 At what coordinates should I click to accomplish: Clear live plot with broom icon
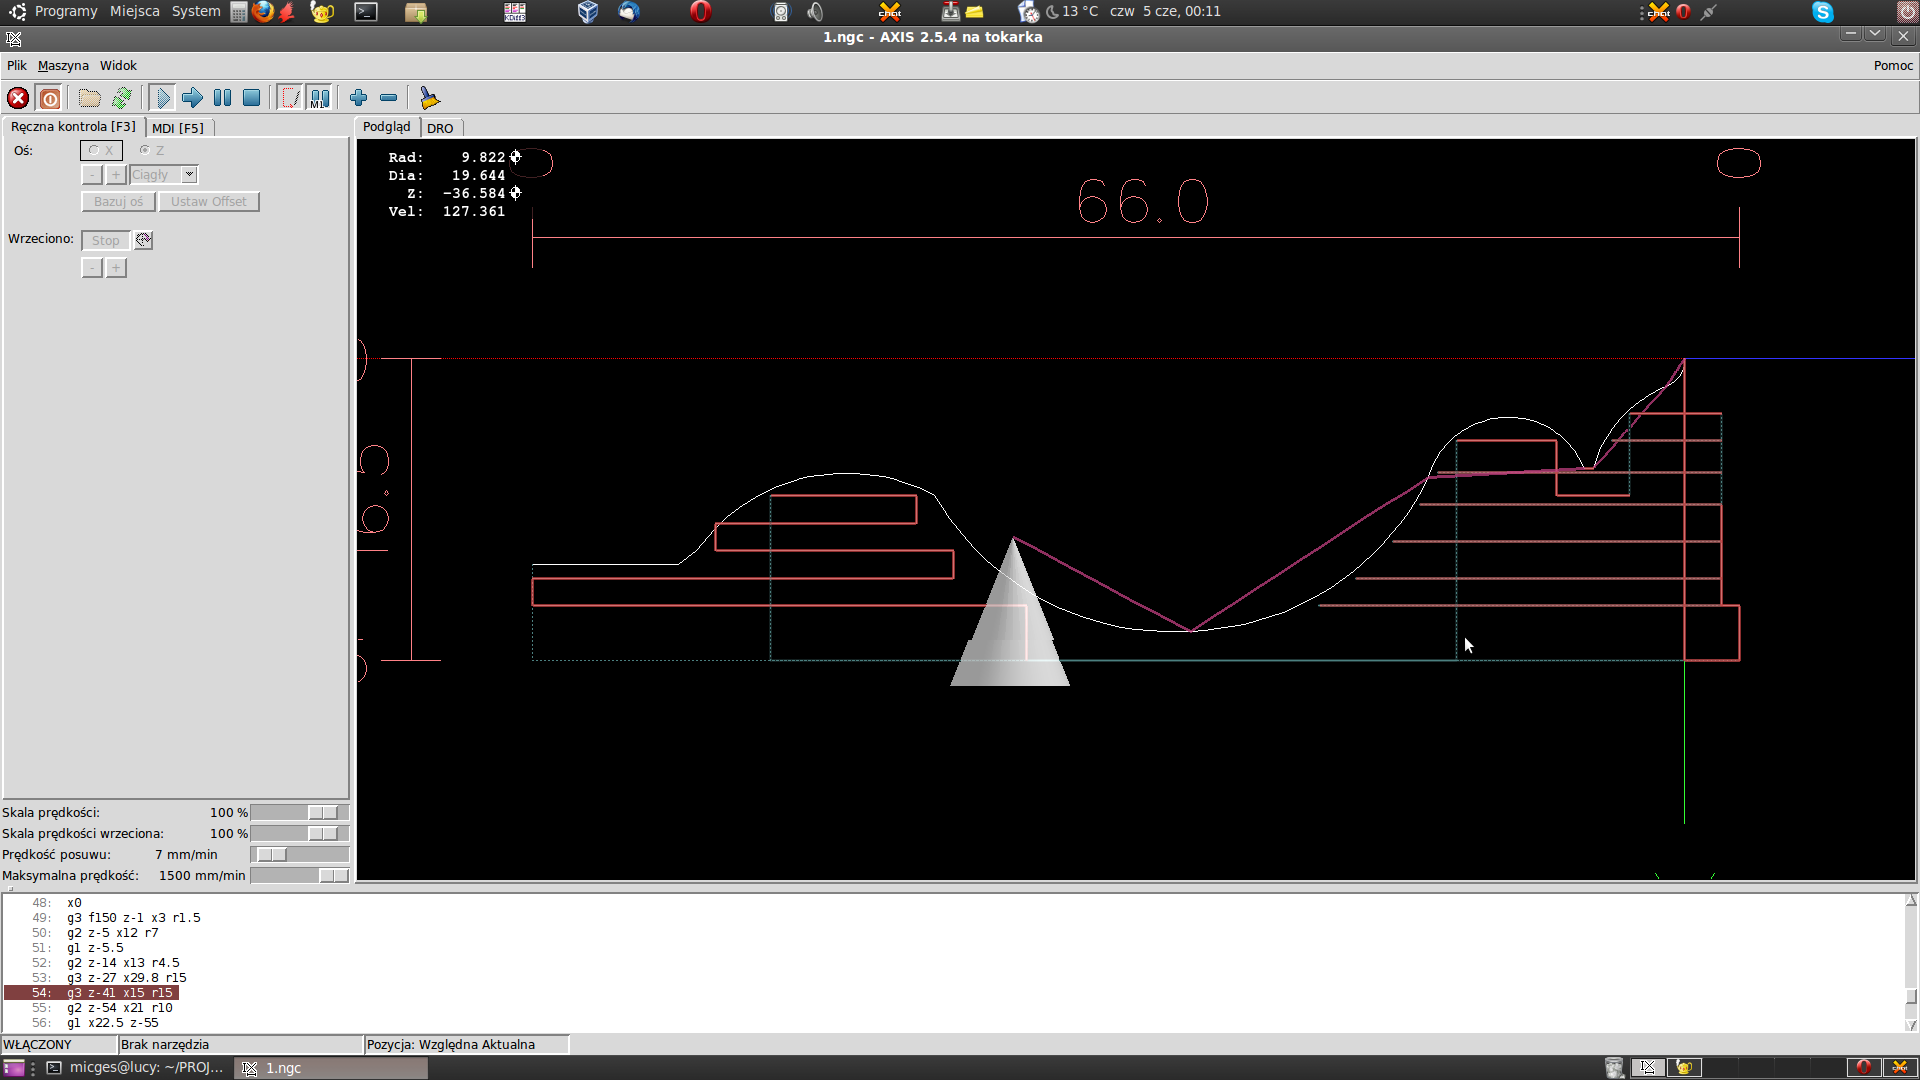[x=429, y=98]
